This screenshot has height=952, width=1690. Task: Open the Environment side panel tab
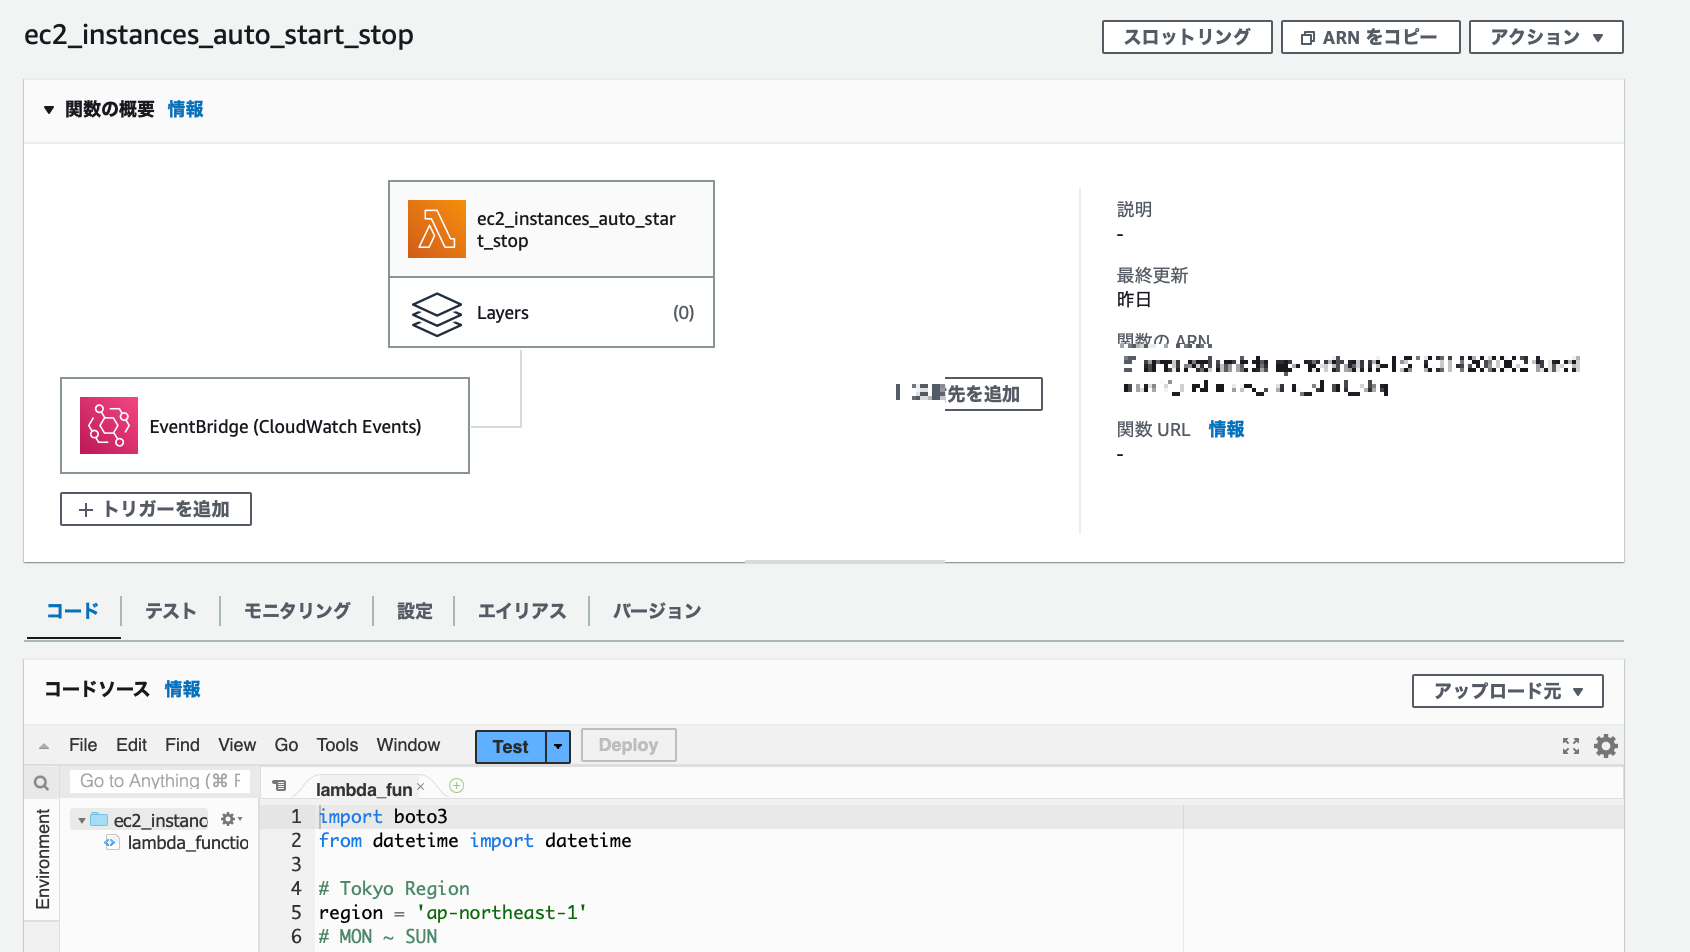tap(42, 859)
